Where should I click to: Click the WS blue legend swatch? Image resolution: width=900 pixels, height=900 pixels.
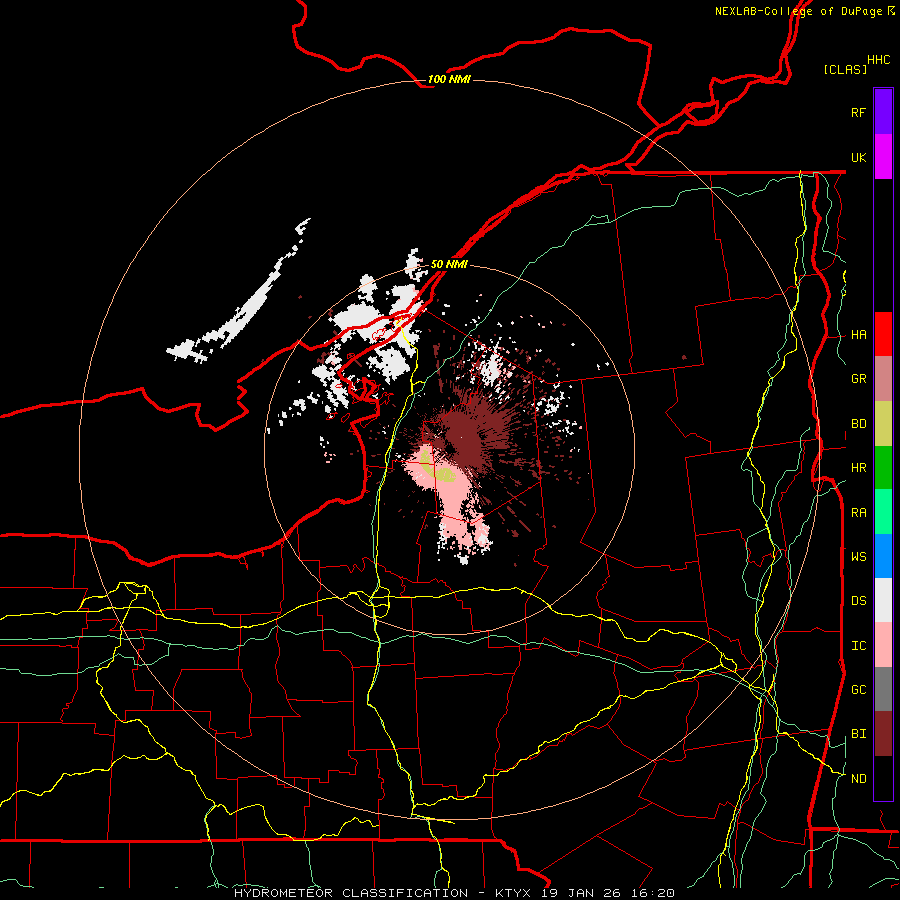pos(883,556)
